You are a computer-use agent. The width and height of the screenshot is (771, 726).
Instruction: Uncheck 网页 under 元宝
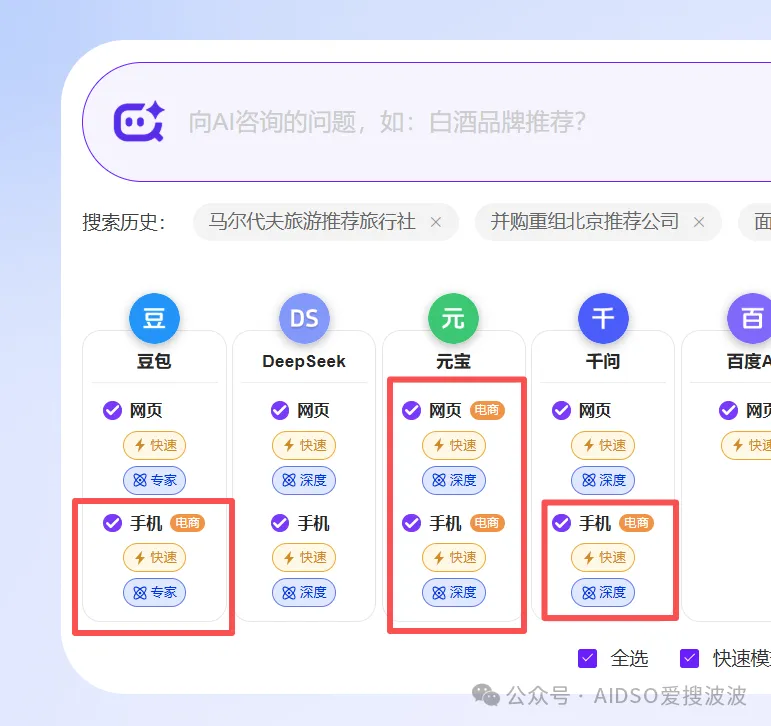coord(412,410)
